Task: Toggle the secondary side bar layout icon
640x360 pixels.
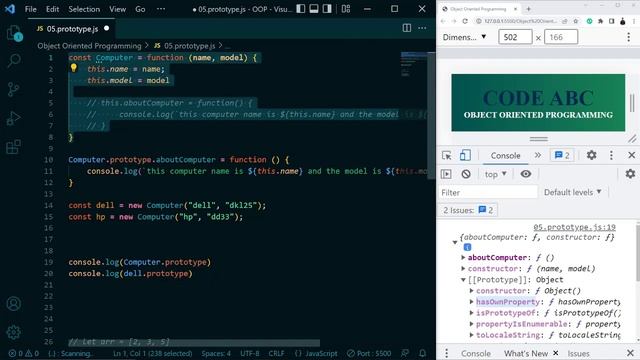Action: pos(327,9)
